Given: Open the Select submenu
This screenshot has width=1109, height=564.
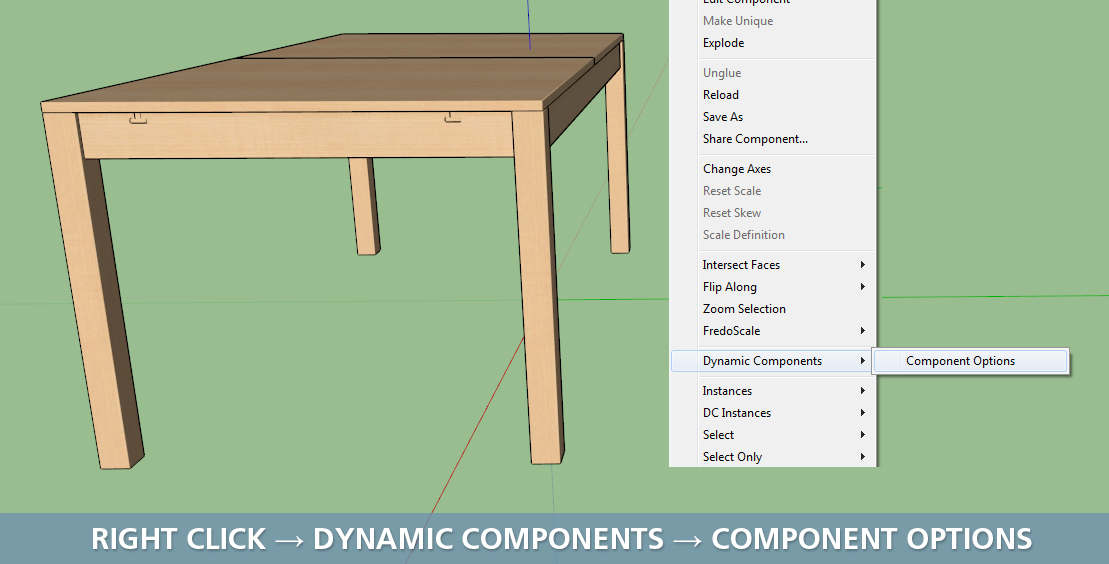Looking at the screenshot, I should 772,434.
